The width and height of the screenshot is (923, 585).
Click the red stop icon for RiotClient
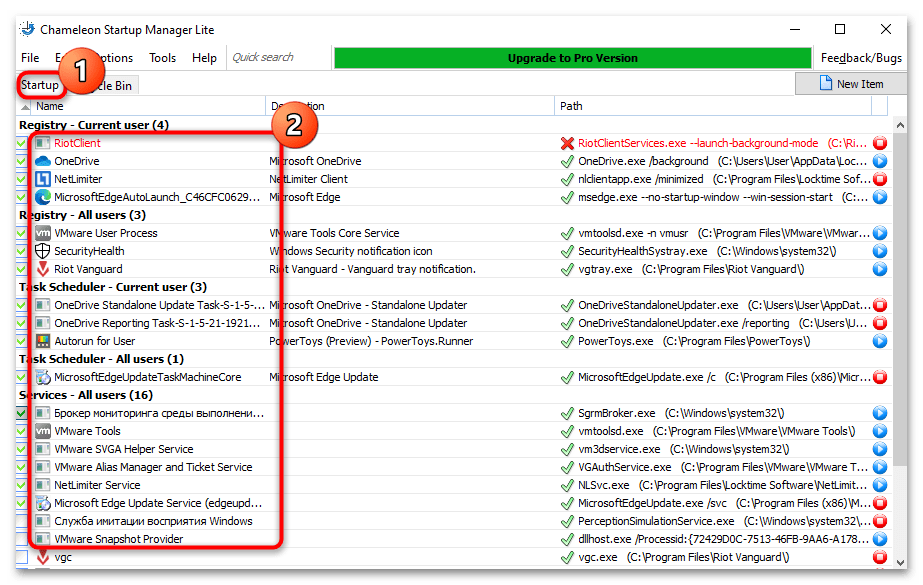(880, 143)
